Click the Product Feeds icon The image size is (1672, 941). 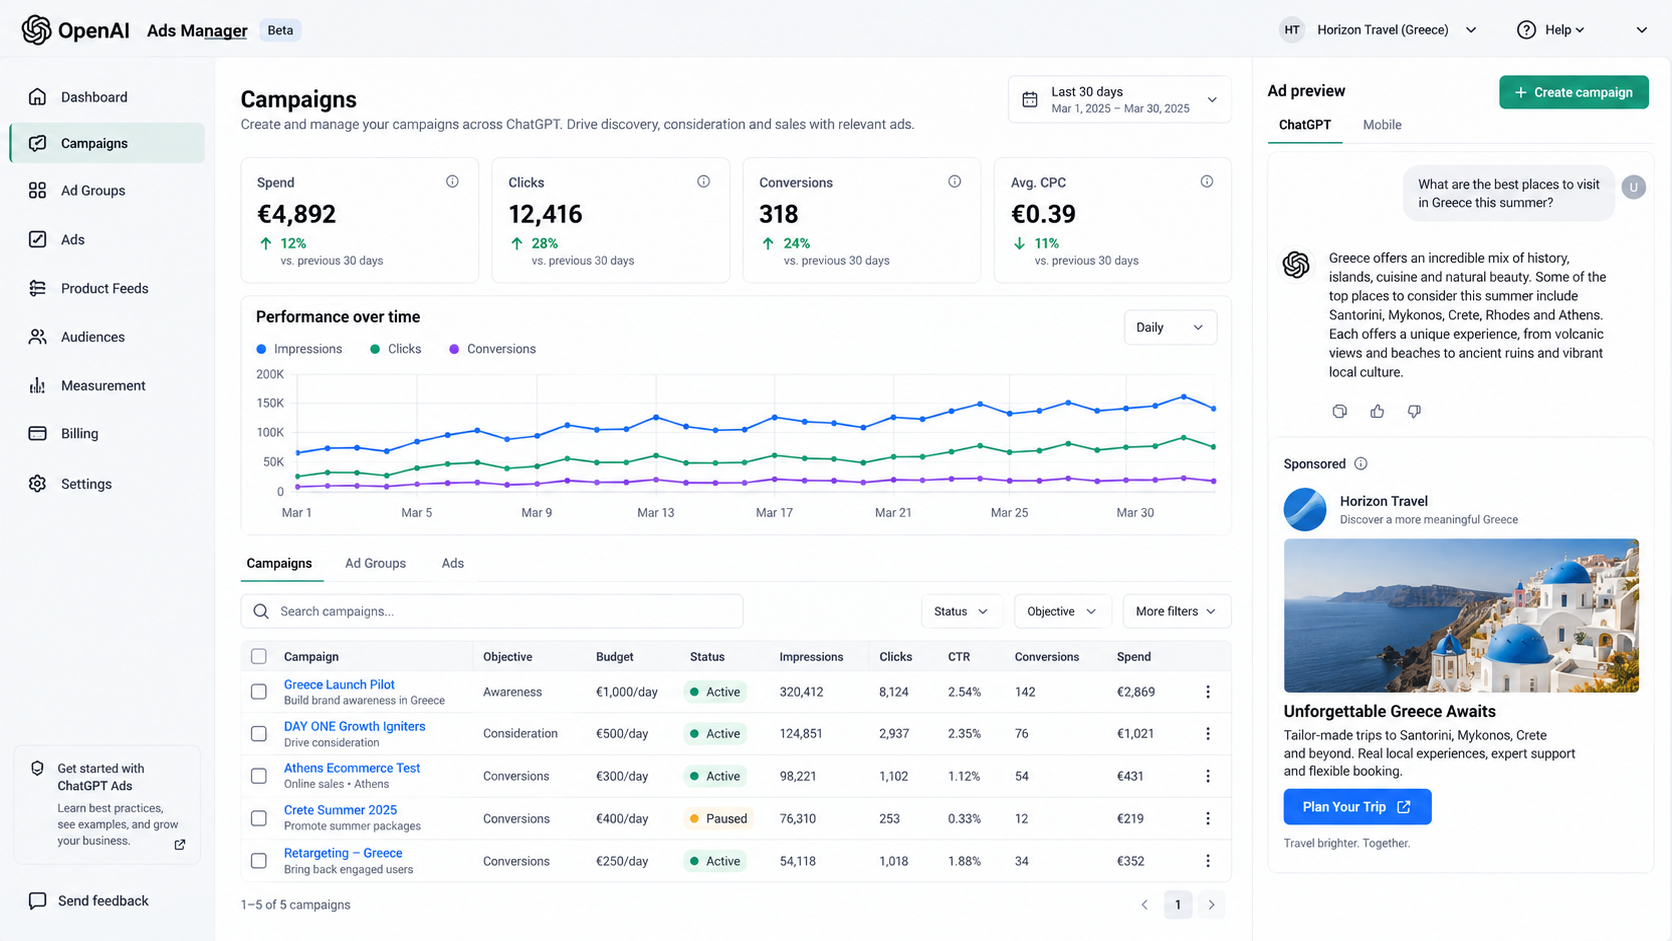click(x=37, y=288)
